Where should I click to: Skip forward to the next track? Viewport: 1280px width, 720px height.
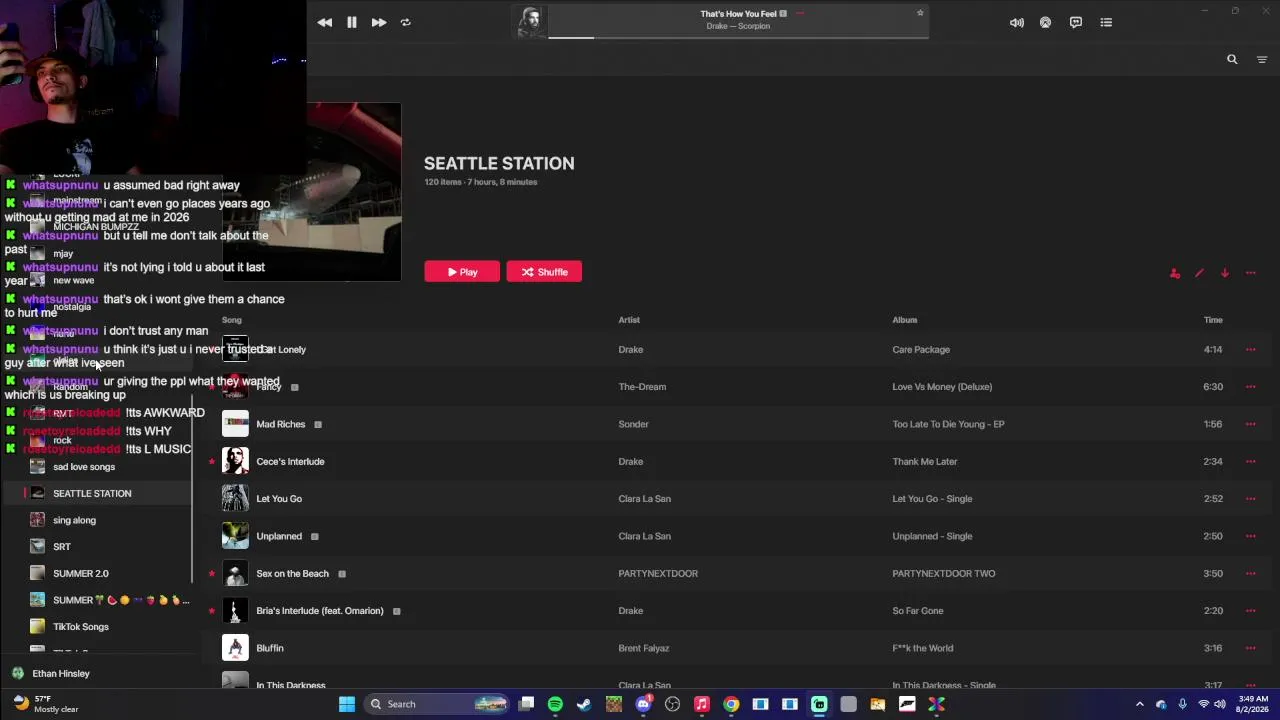click(x=379, y=22)
